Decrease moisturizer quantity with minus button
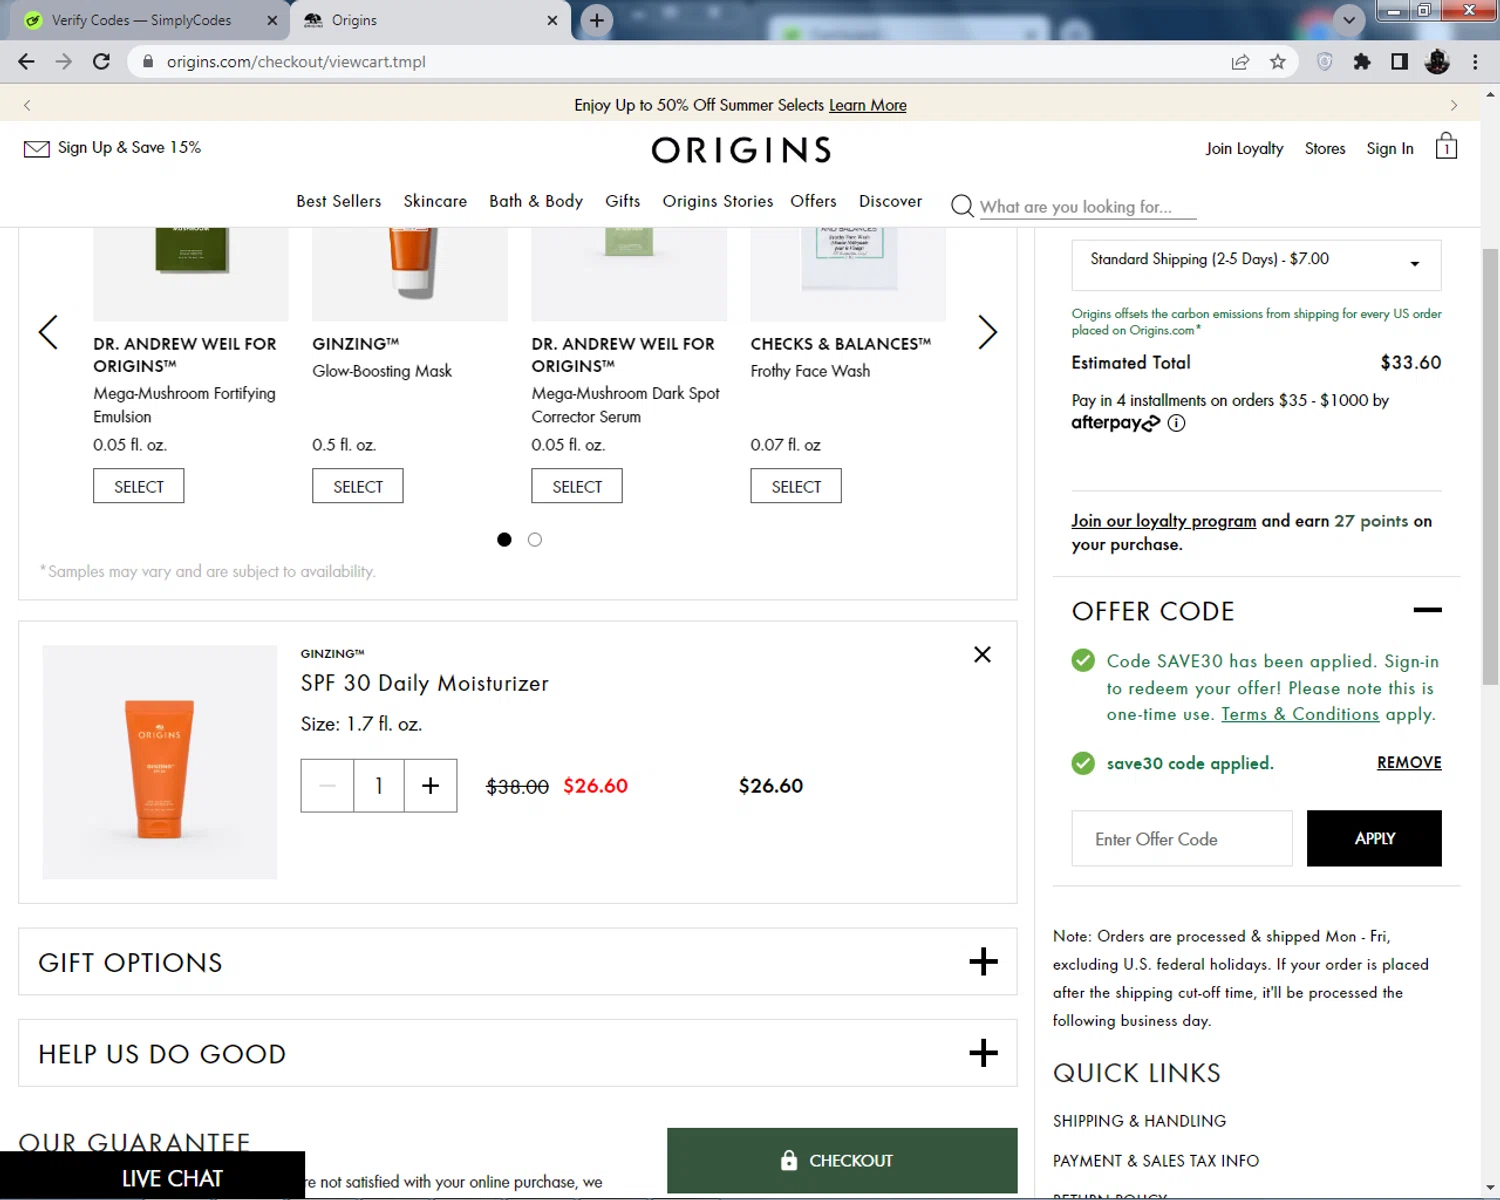The width and height of the screenshot is (1500, 1200). [327, 786]
